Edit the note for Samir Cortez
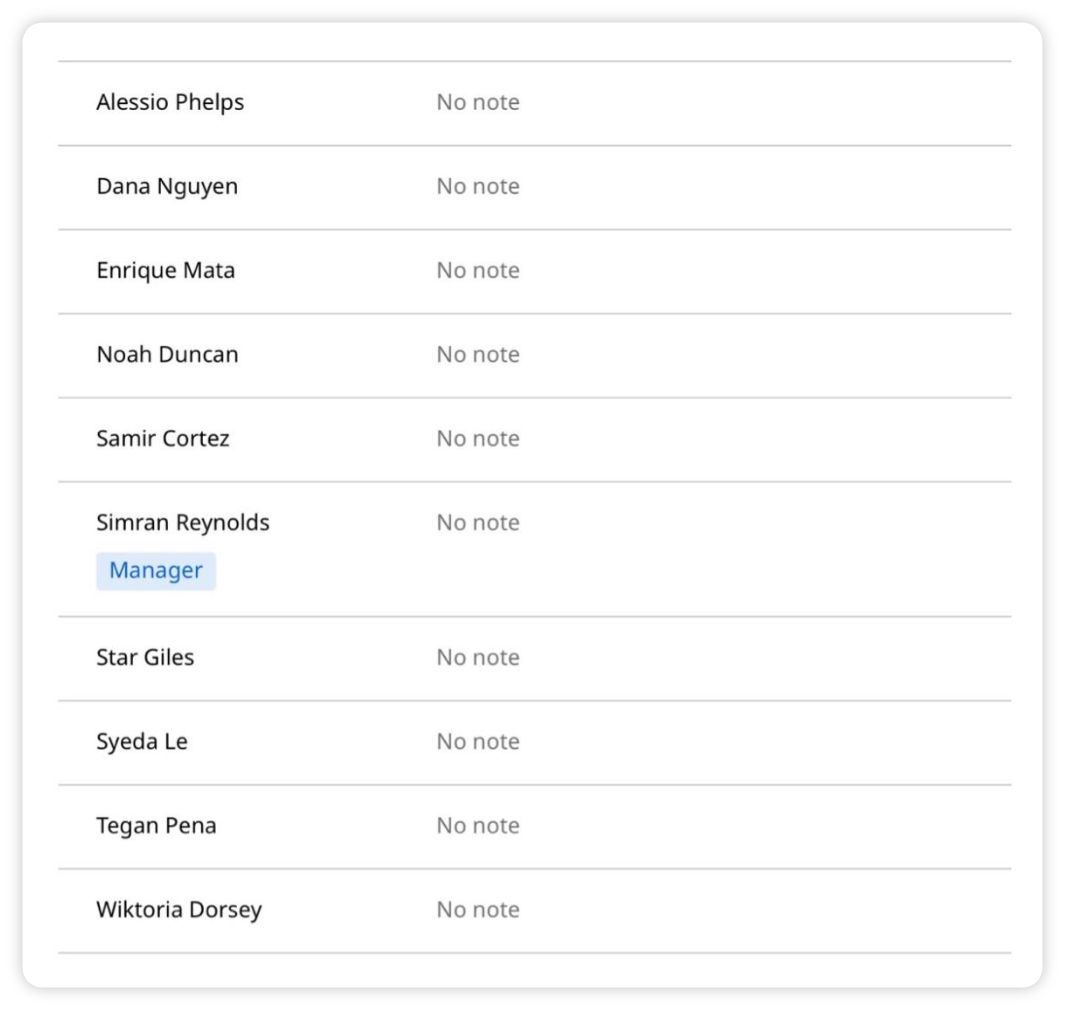Screen dimensions: 1065x1010 point(478,439)
